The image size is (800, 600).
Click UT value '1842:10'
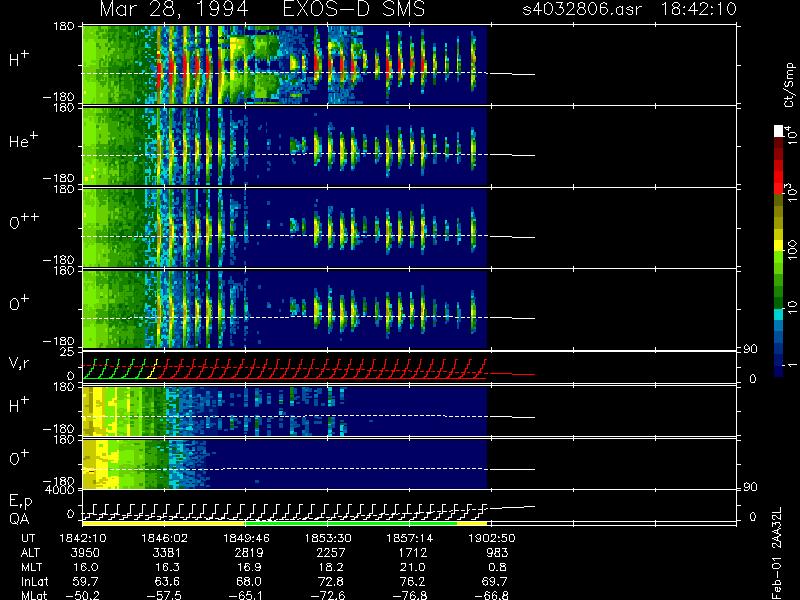(83, 538)
